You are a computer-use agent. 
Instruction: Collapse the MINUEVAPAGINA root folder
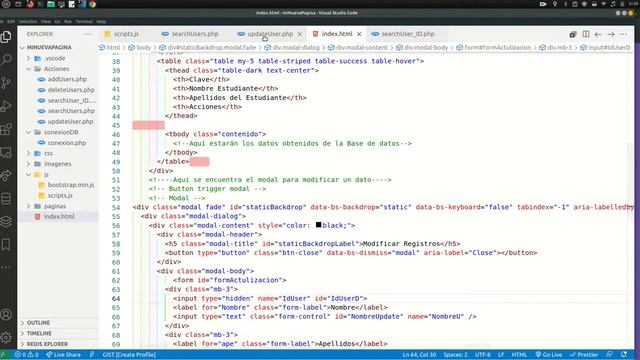click(49, 47)
